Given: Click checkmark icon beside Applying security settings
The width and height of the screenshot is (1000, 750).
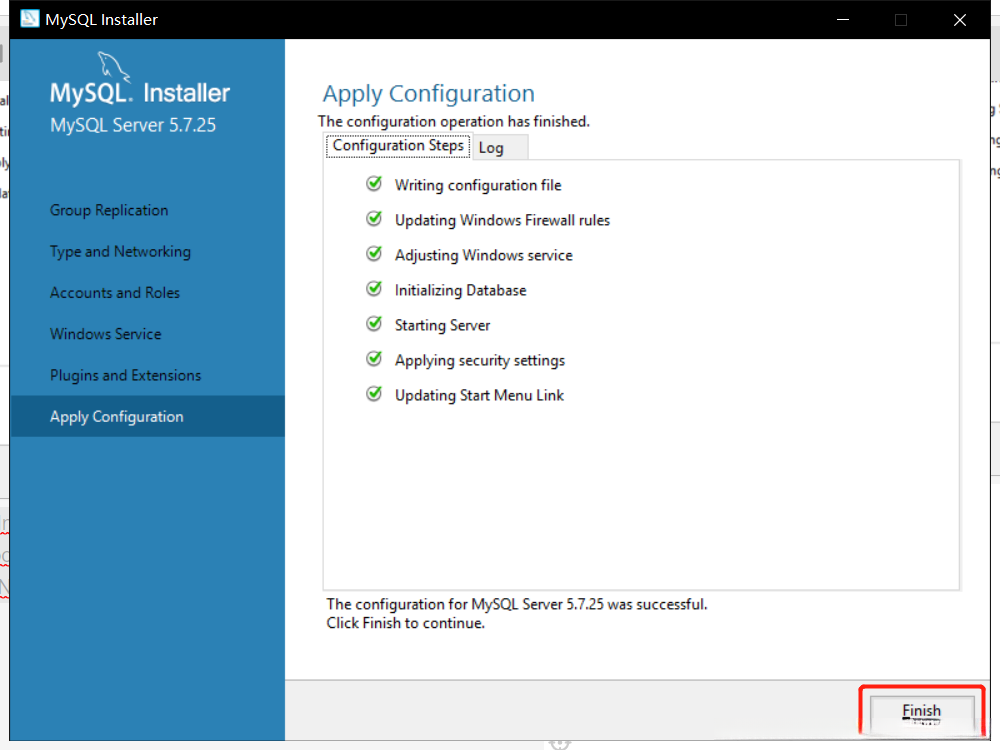Looking at the screenshot, I should [x=374, y=360].
